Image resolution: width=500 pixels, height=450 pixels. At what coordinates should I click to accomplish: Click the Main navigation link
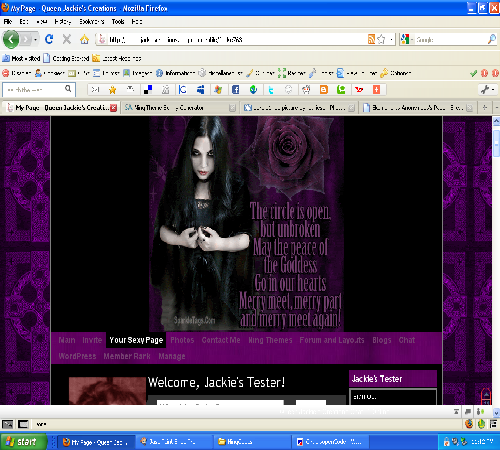(x=67, y=340)
